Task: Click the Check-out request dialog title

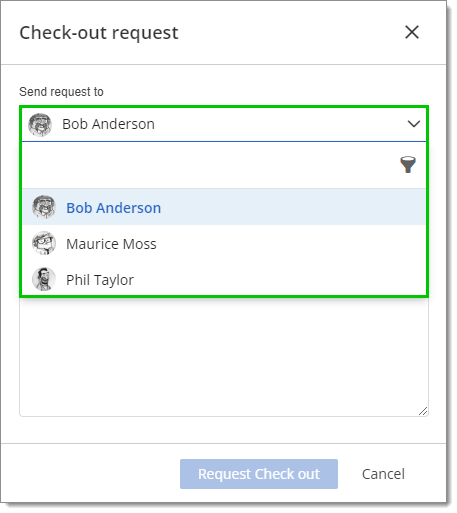Action: tap(99, 33)
